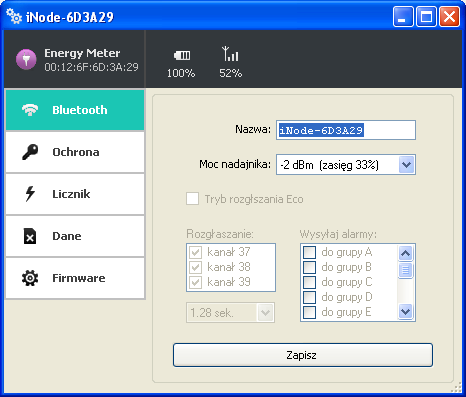The image size is (466, 397).
Task: Click the purple Energy Meter plug icon
Action: click(26, 59)
